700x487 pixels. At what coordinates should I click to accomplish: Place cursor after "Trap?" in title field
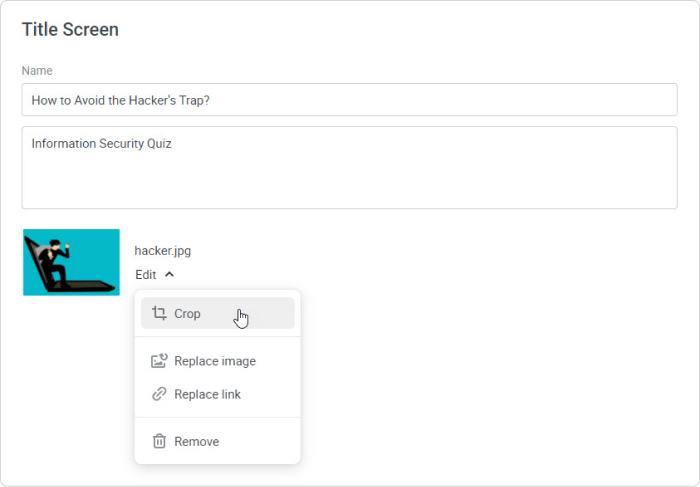pyautogui.click(x=212, y=100)
